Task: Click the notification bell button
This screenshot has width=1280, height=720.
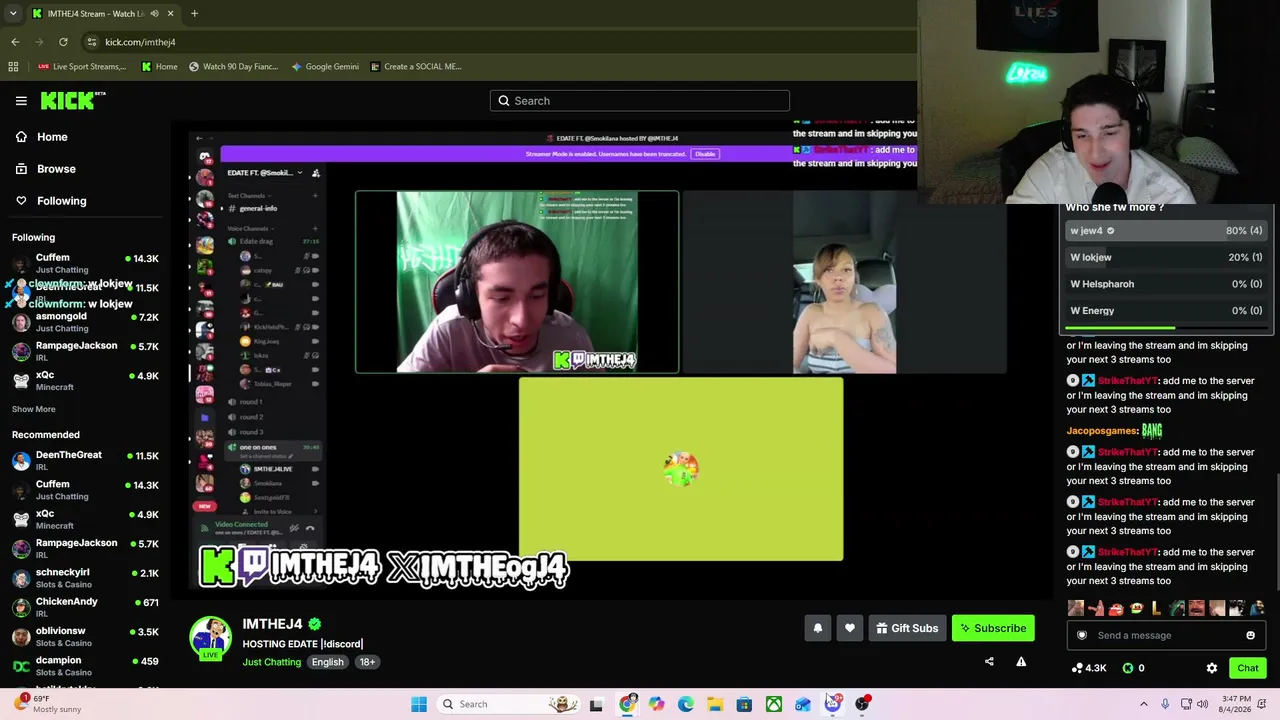Action: tap(817, 628)
